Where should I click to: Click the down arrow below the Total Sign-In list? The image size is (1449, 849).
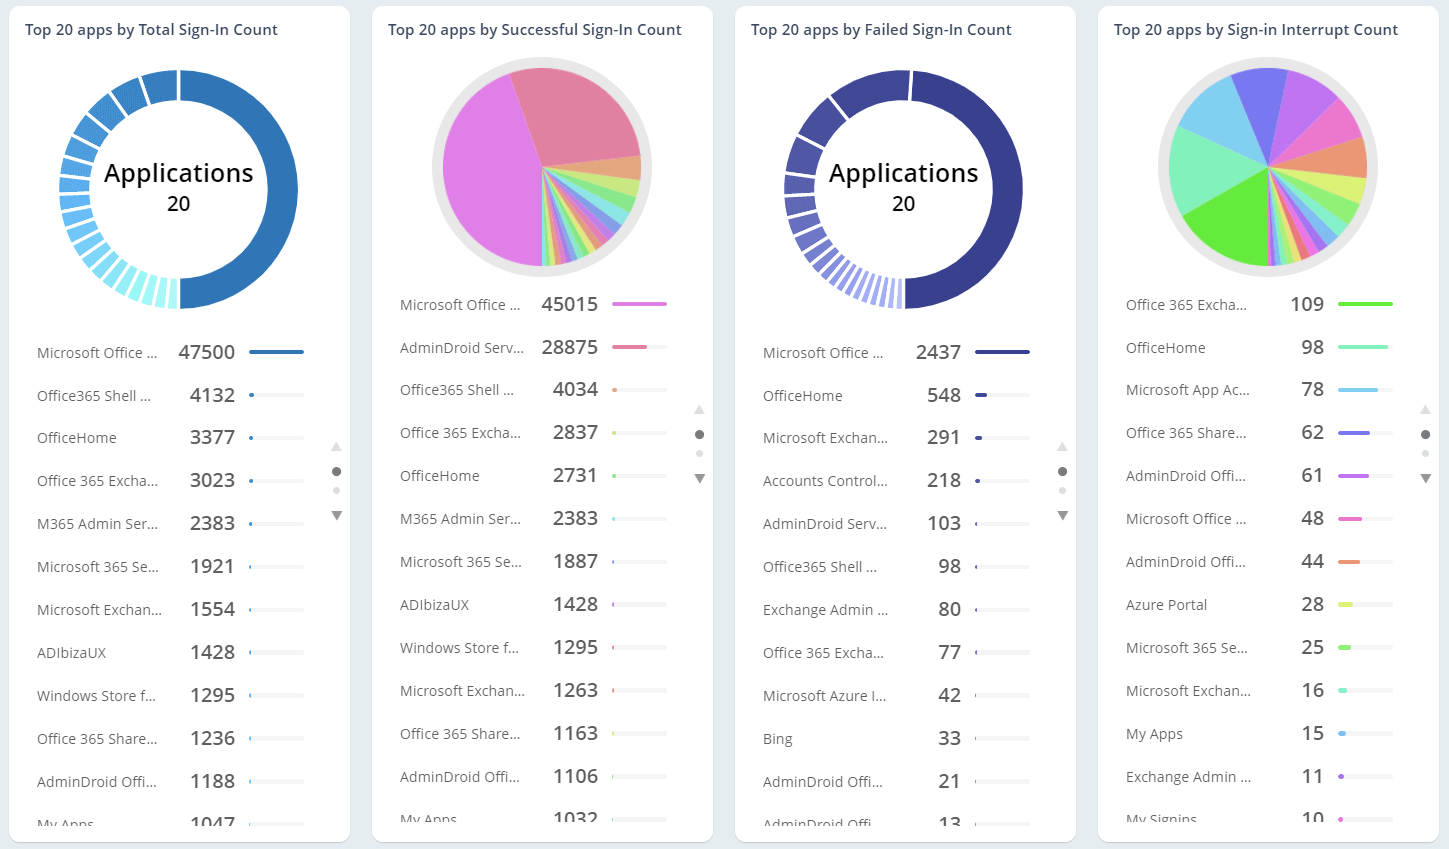337,515
